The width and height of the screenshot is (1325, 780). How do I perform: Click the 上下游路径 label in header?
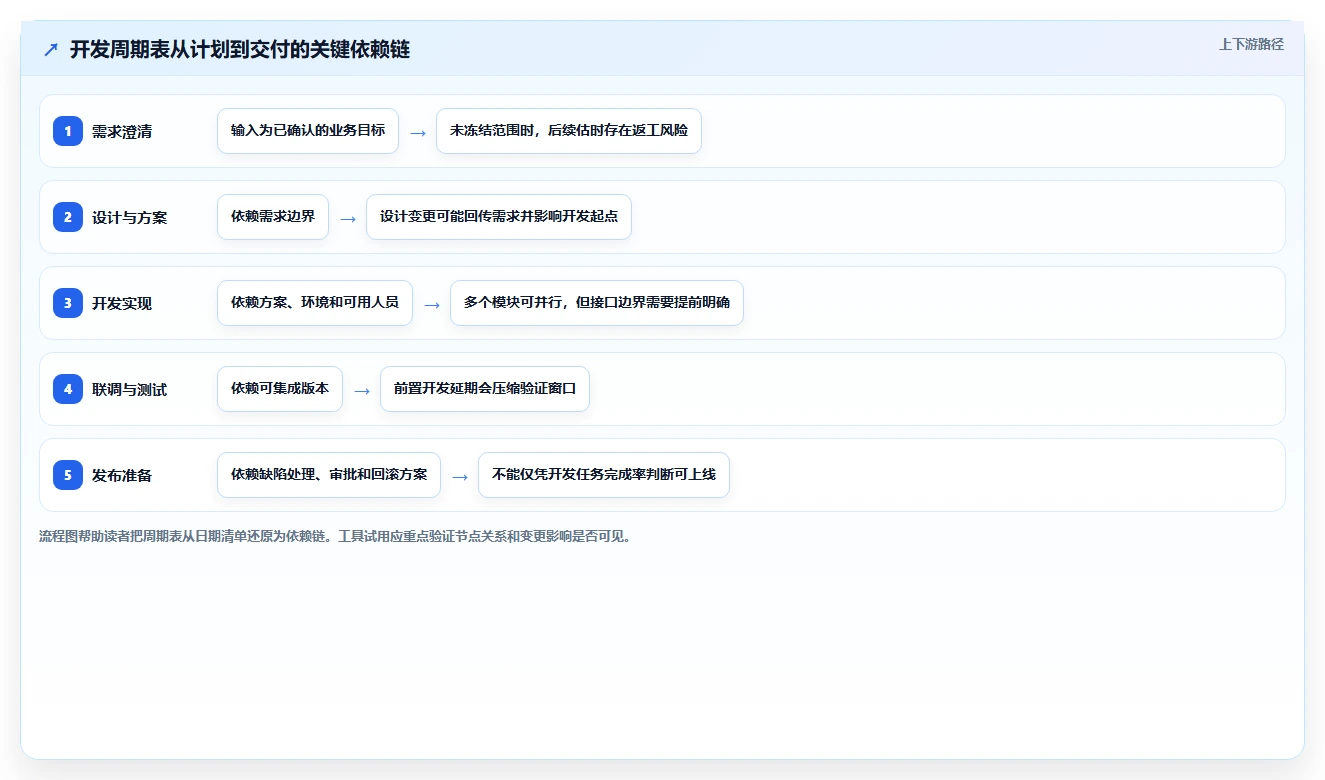[1251, 44]
